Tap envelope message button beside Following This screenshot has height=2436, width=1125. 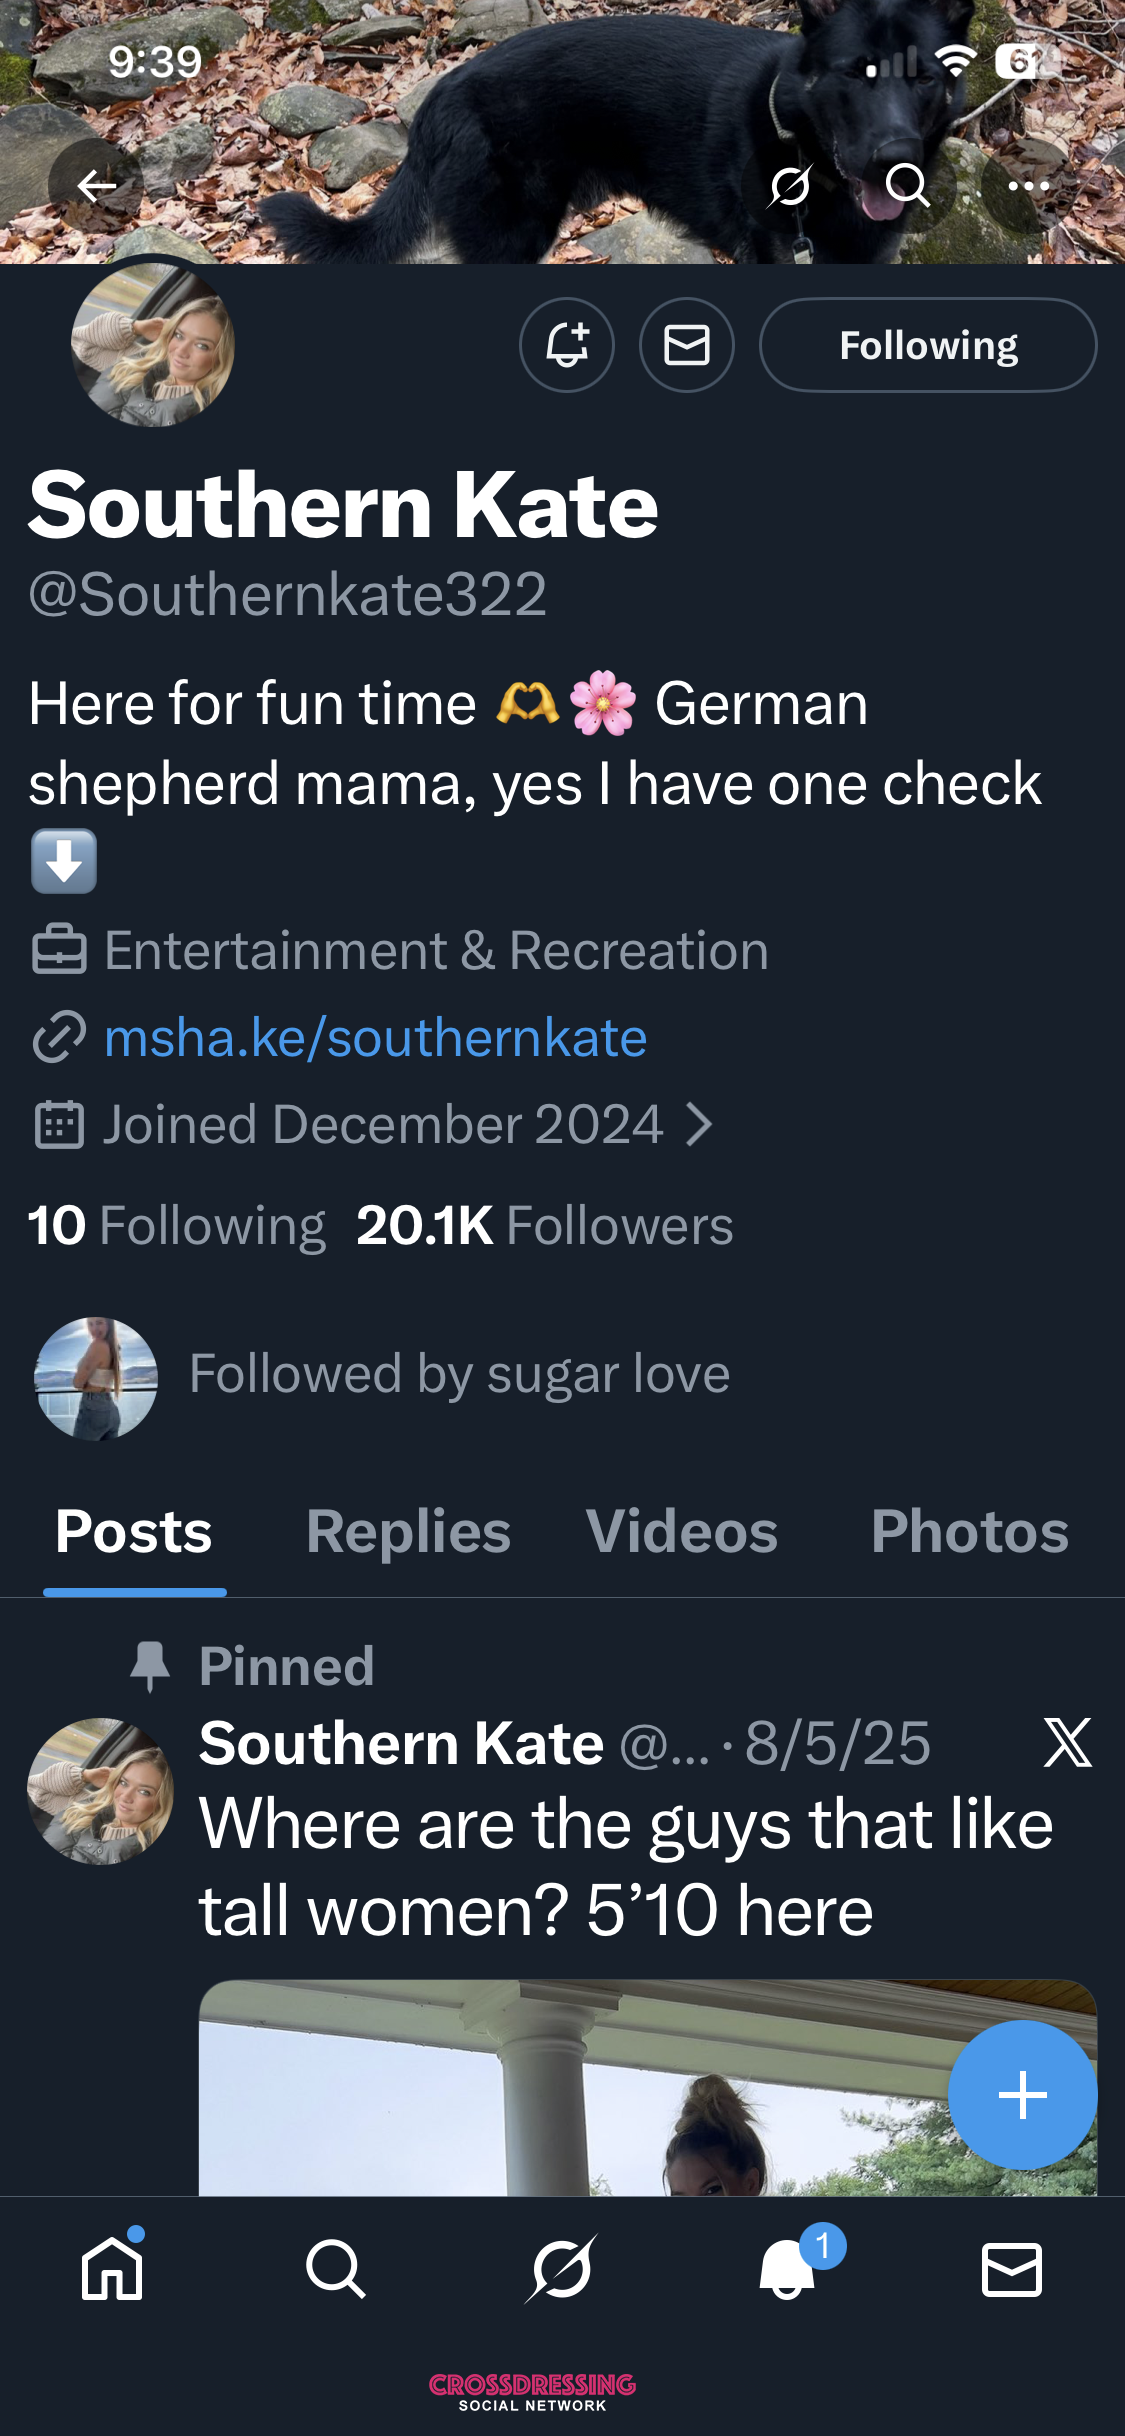[687, 345]
